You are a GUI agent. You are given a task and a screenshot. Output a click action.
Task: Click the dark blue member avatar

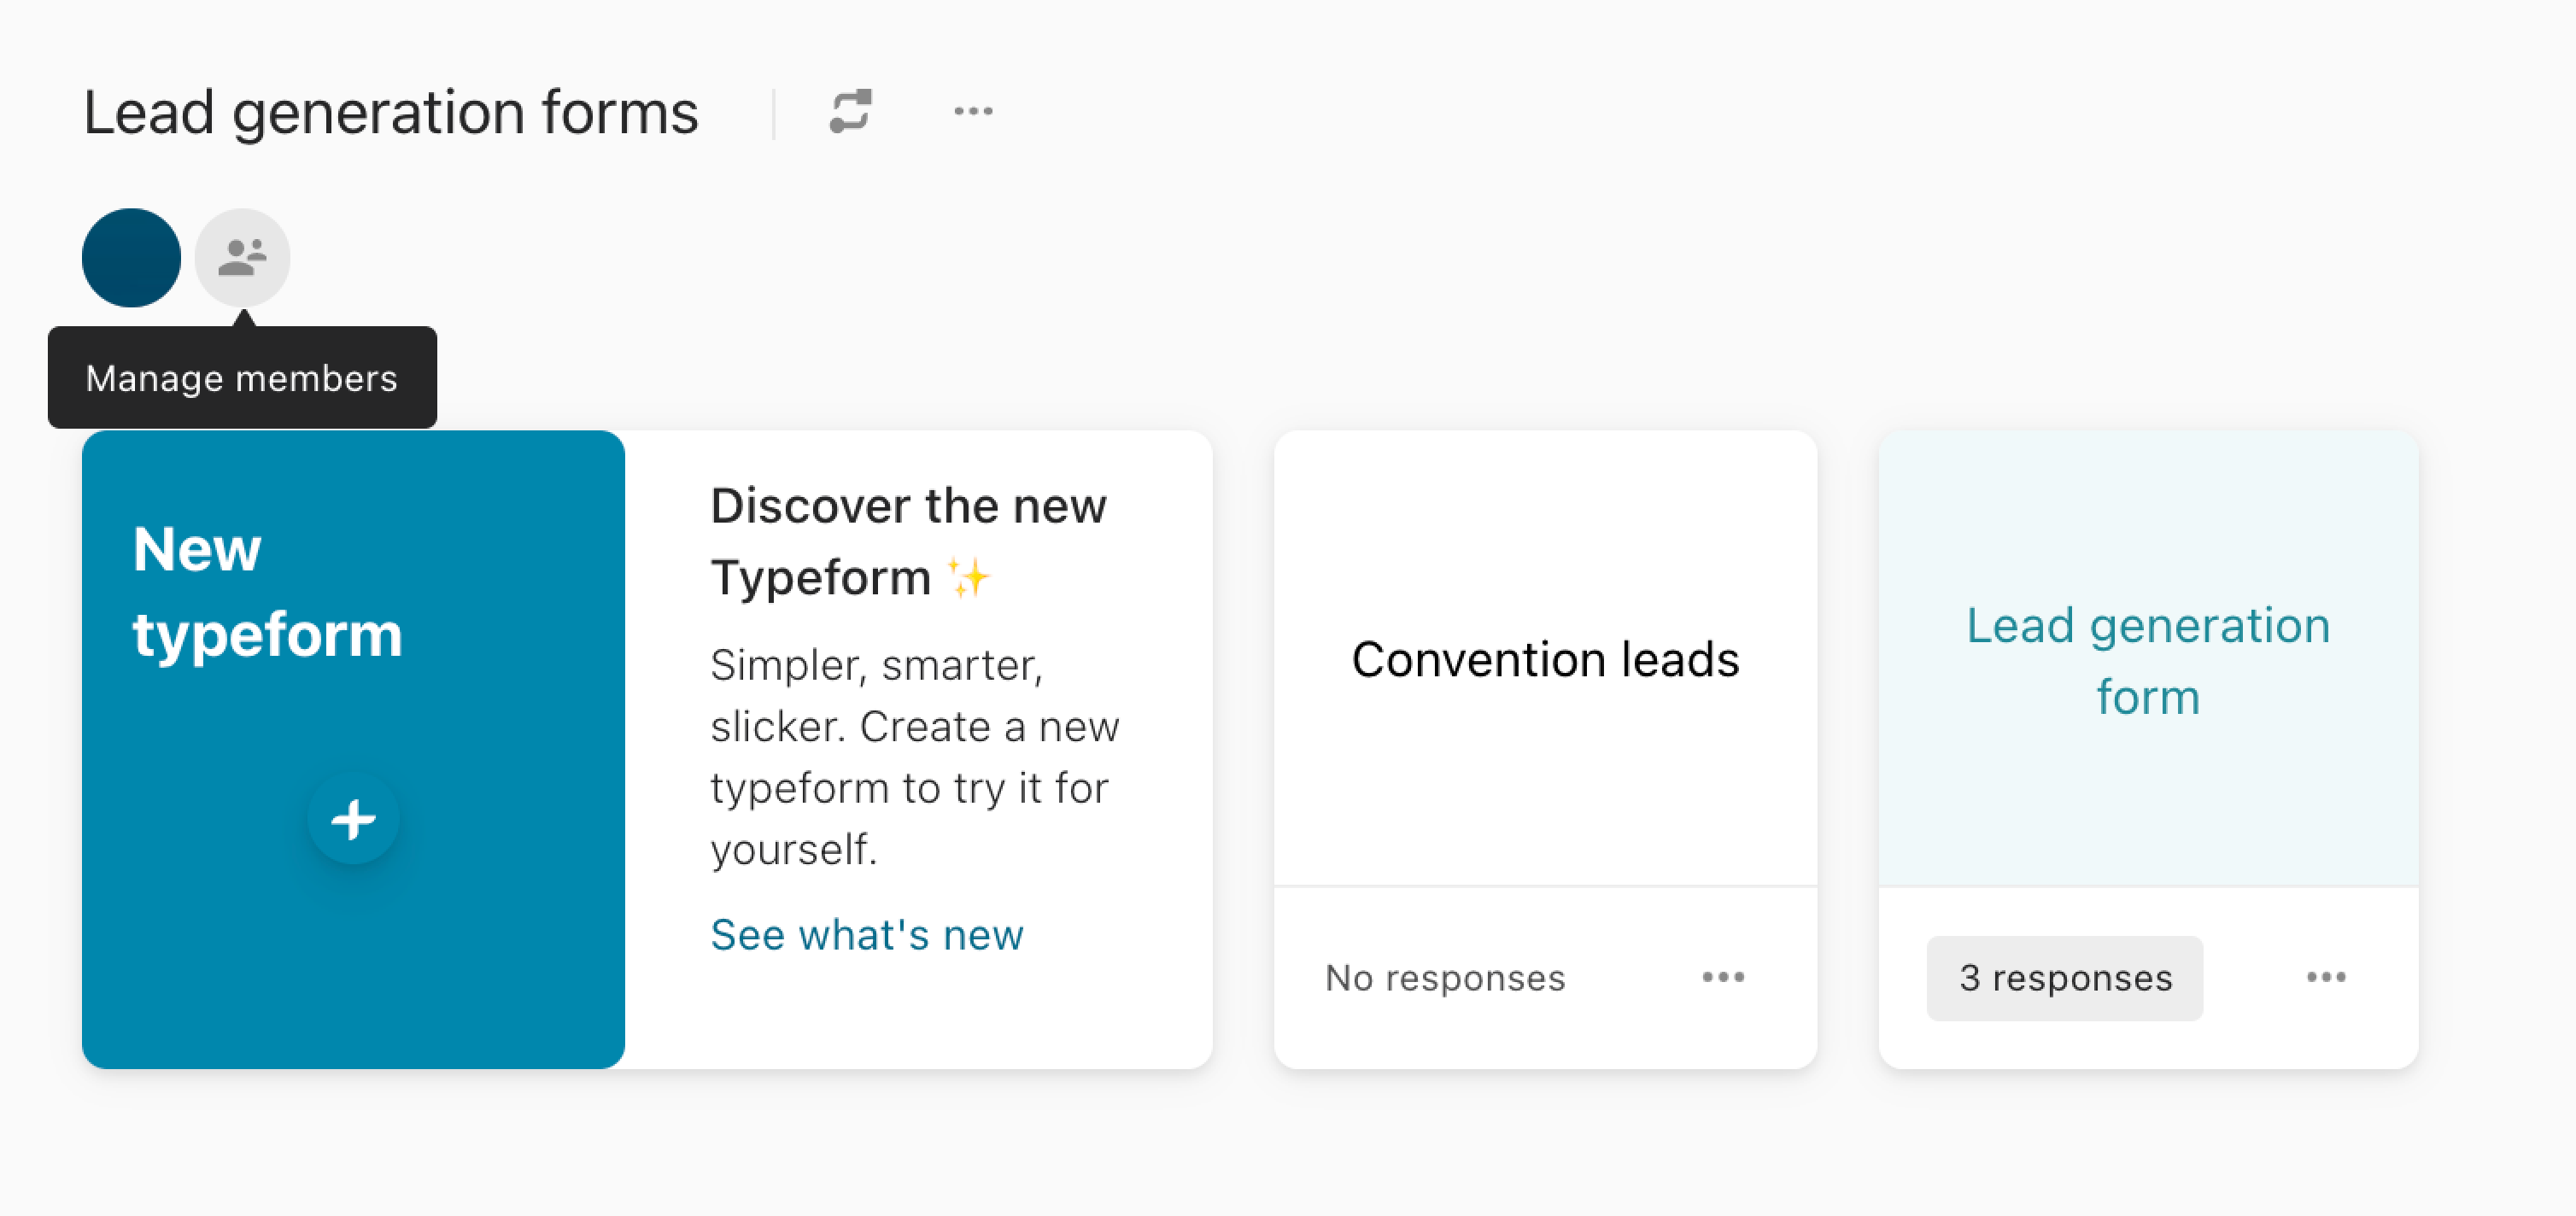131,257
